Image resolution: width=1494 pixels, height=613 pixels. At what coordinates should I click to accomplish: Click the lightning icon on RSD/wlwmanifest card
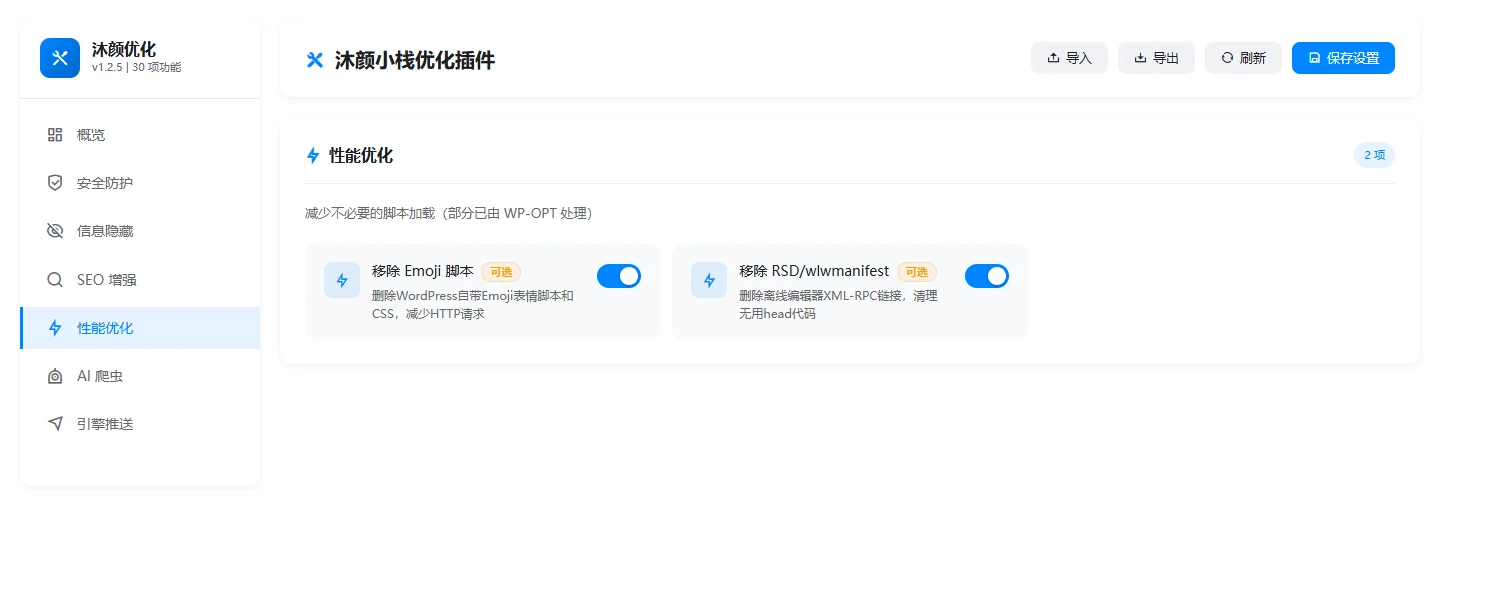click(x=709, y=280)
